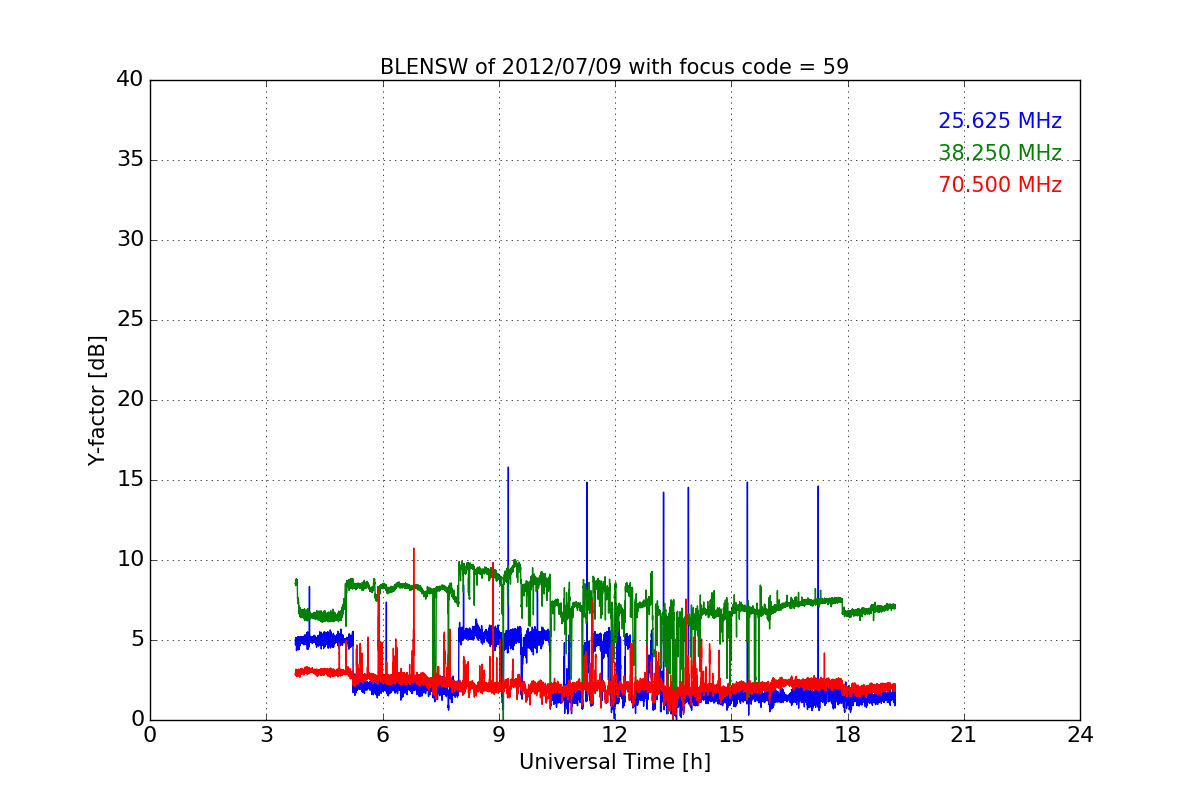The image size is (1200, 800).
Task: Select the red 70.500 MHz legend label
Action: [1000, 185]
